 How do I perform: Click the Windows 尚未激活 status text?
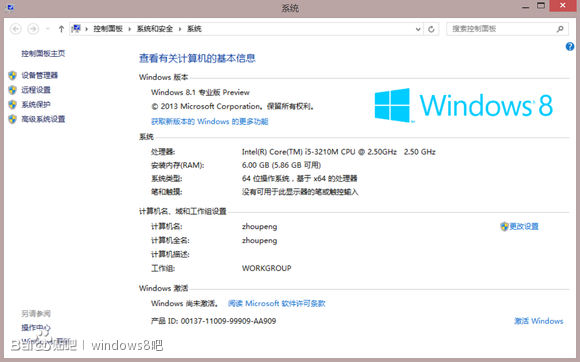pos(184,304)
